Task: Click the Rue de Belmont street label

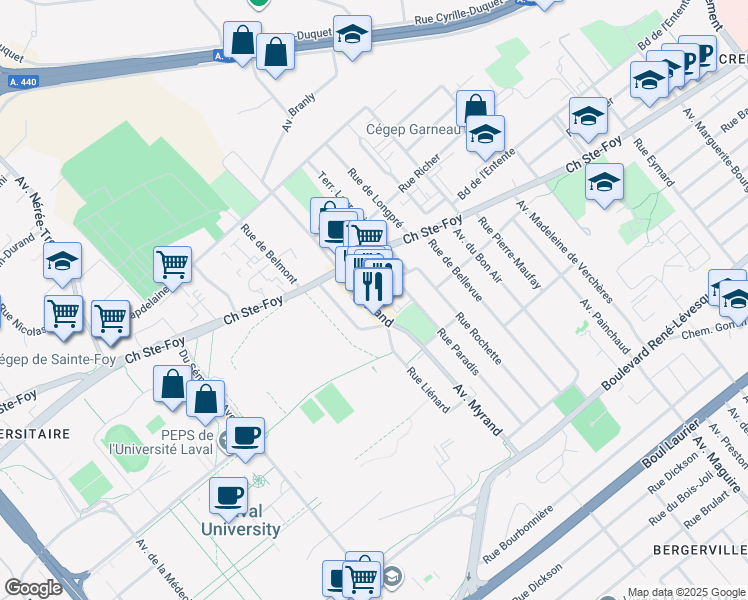Action: [x=269, y=254]
